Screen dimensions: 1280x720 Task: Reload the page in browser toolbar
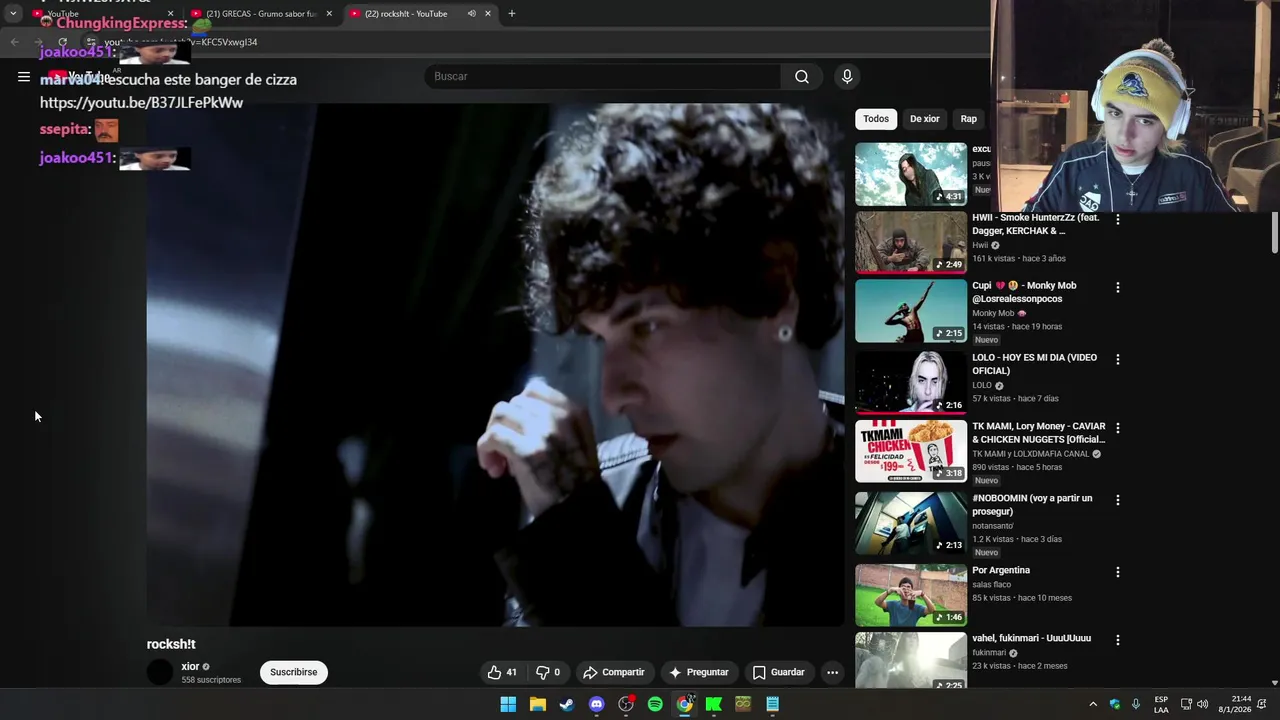[62, 42]
